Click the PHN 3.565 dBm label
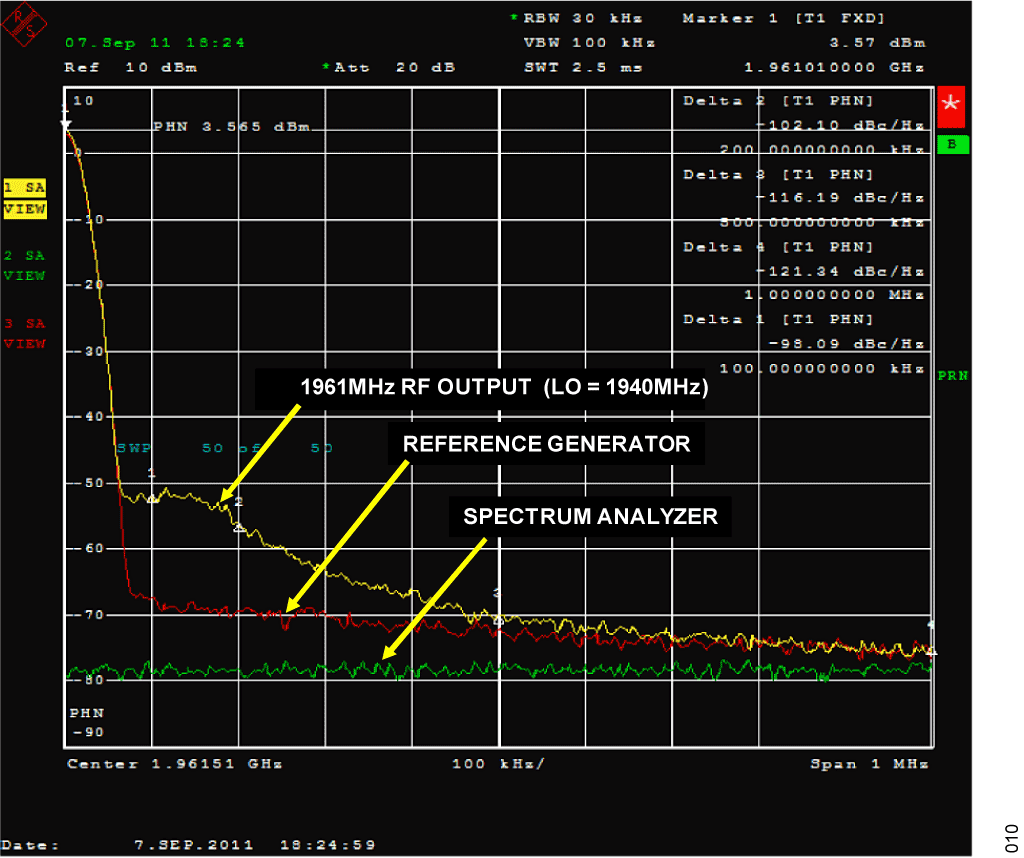Viewport: 1024px width, 858px height. tap(232, 126)
